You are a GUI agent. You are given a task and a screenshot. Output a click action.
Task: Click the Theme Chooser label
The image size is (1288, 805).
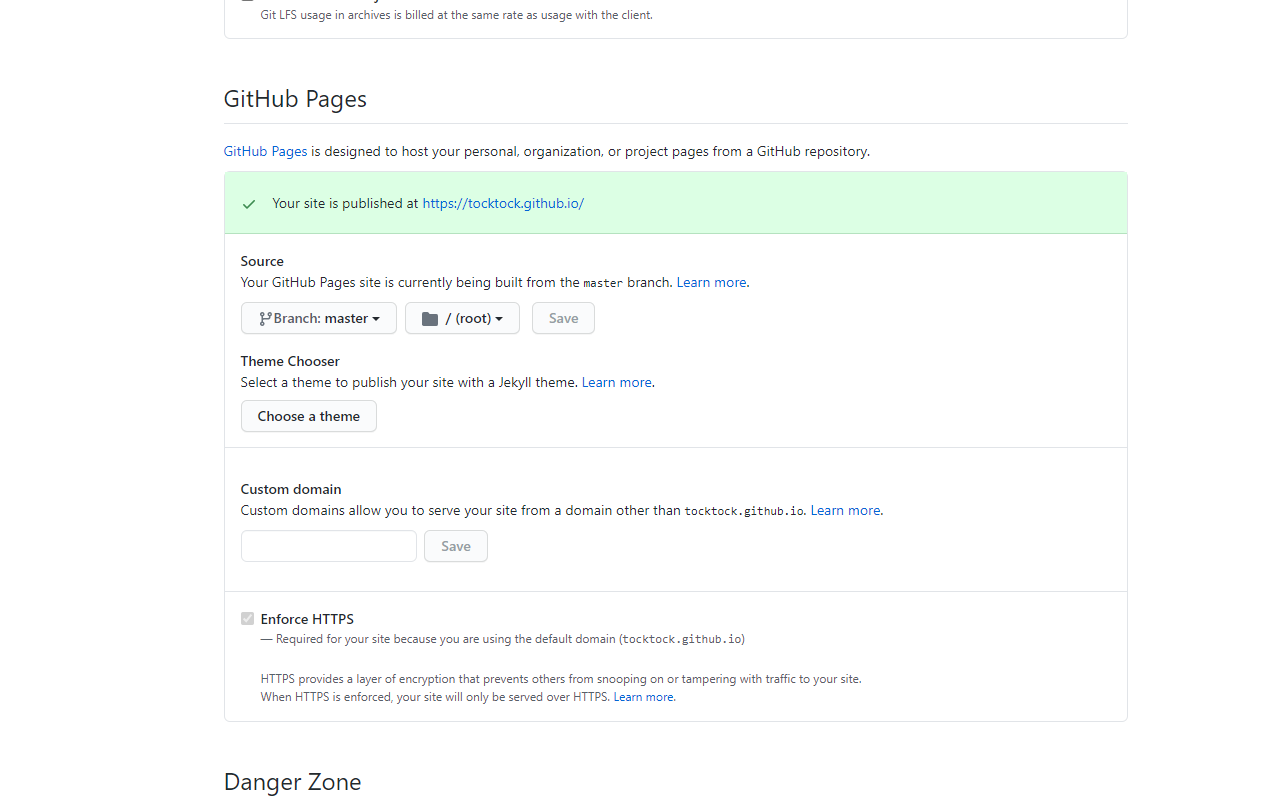pos(290,361)
